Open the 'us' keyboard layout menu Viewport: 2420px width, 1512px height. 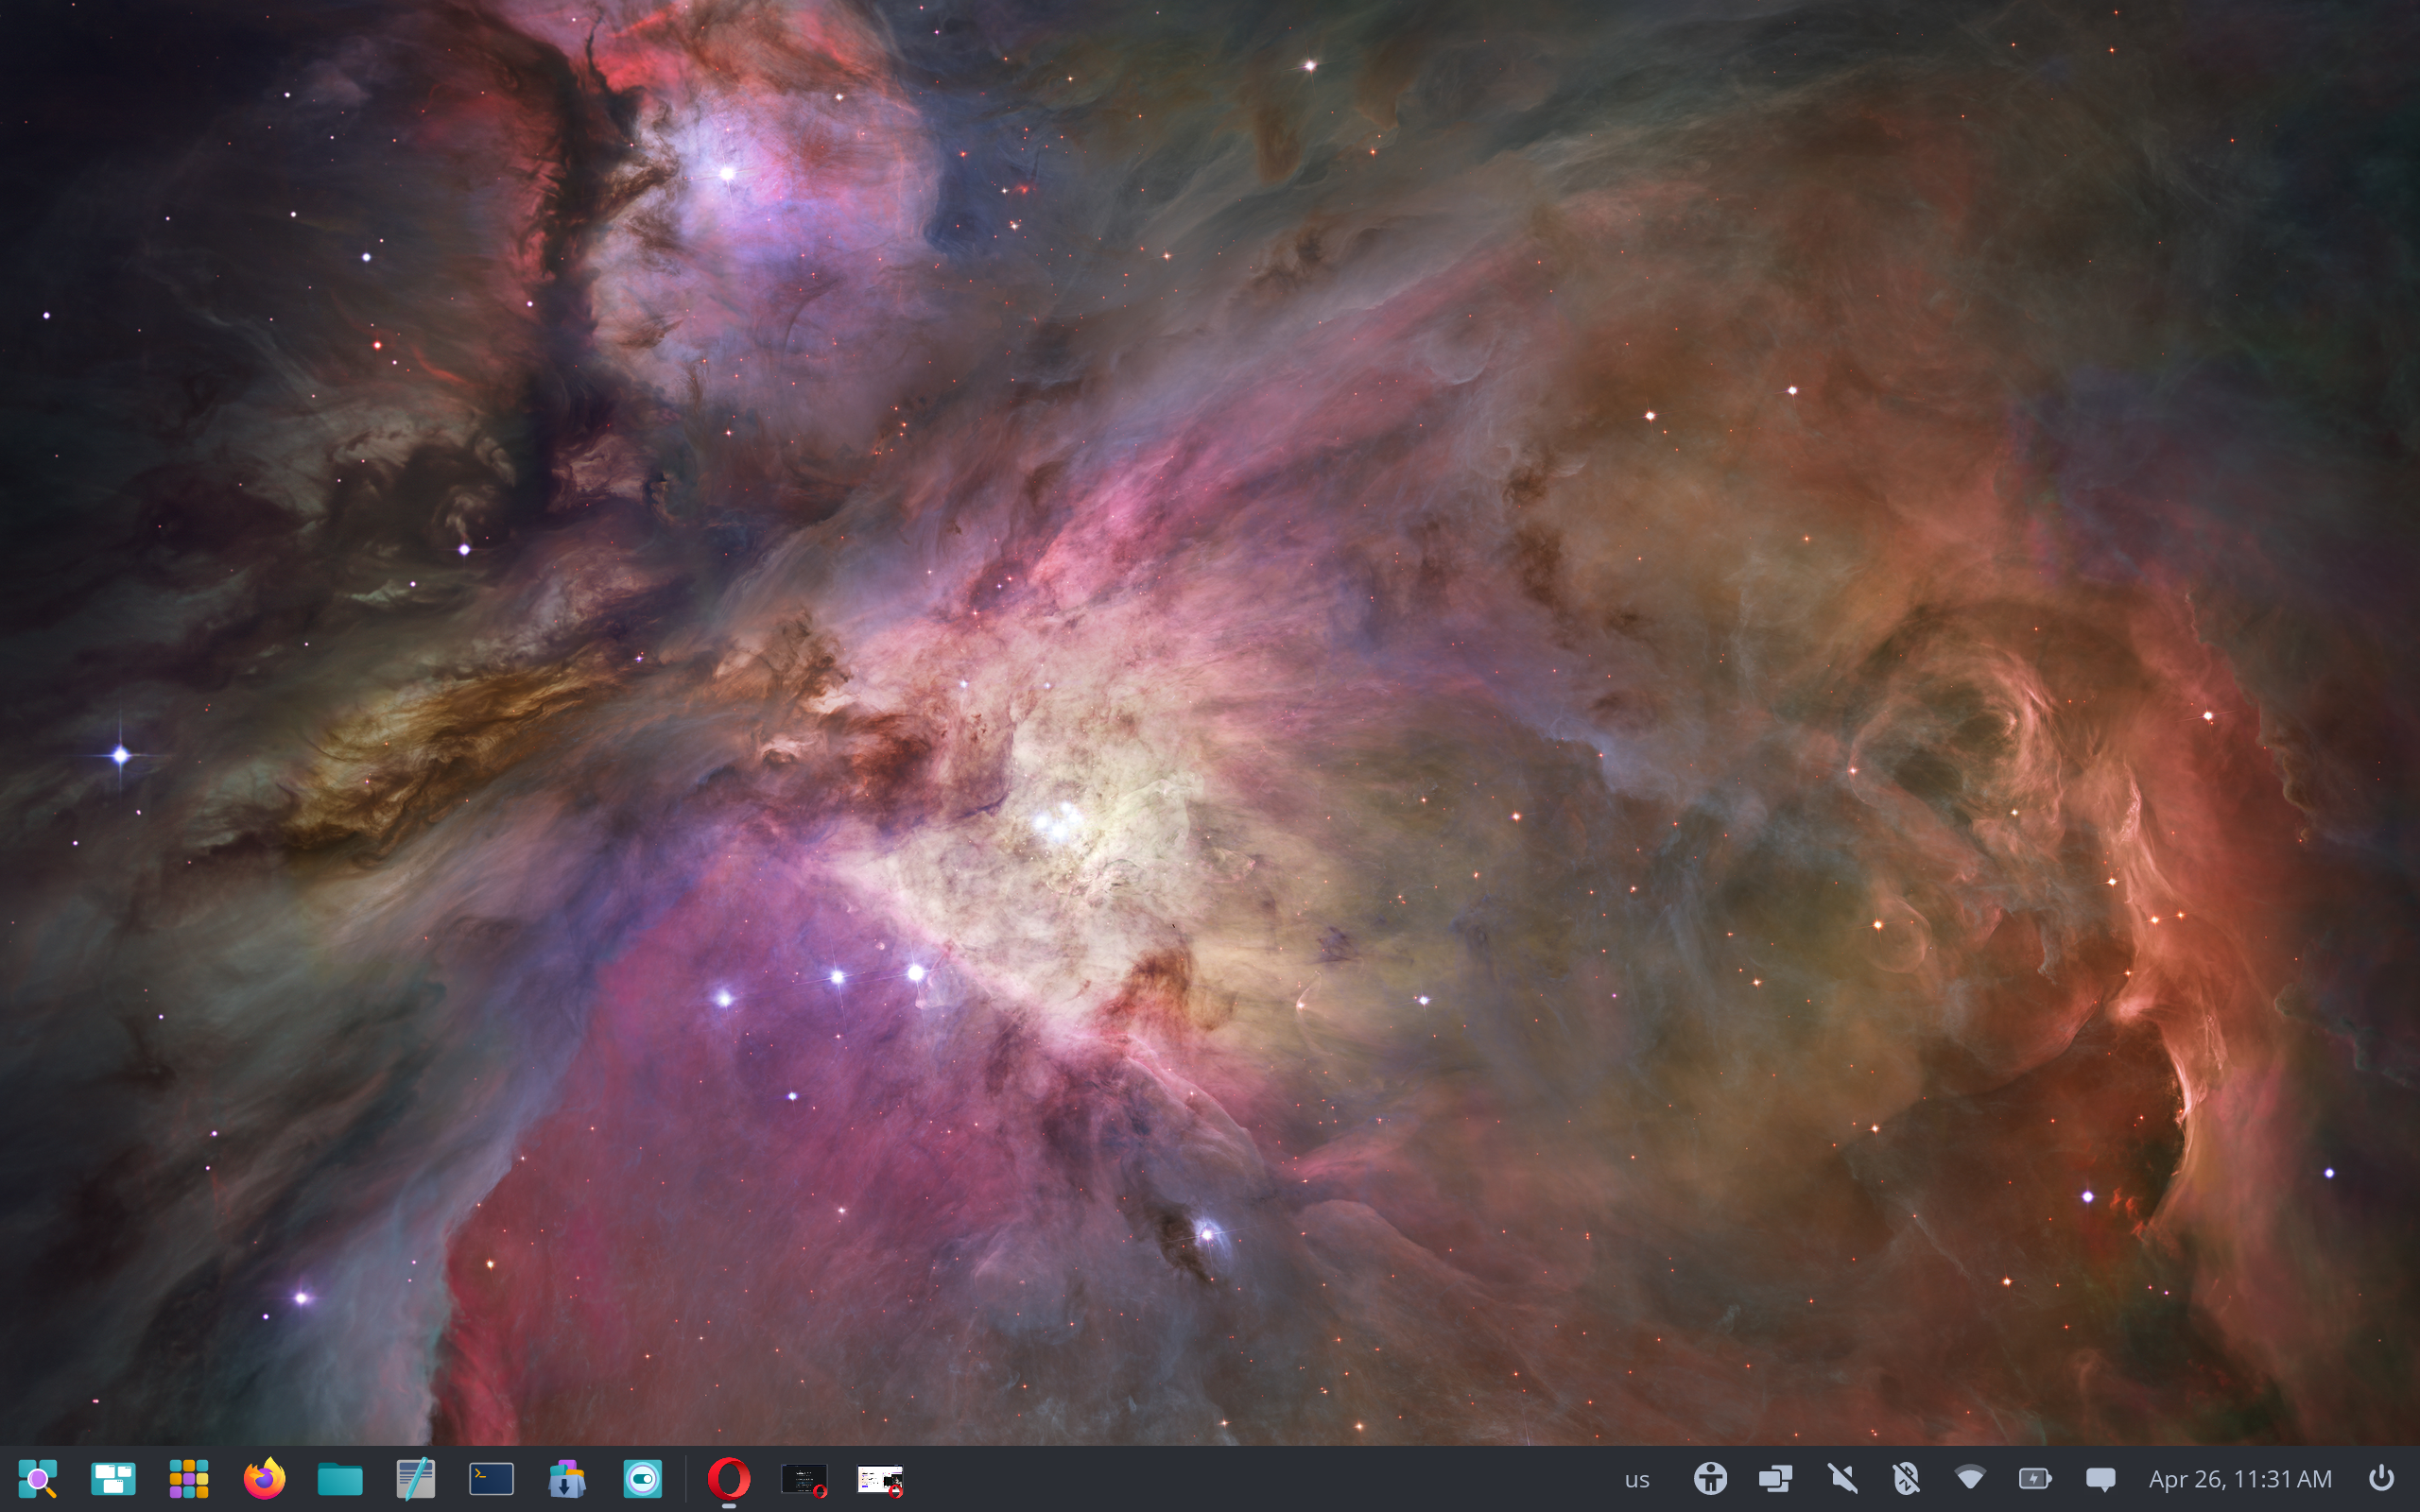1637,1478
